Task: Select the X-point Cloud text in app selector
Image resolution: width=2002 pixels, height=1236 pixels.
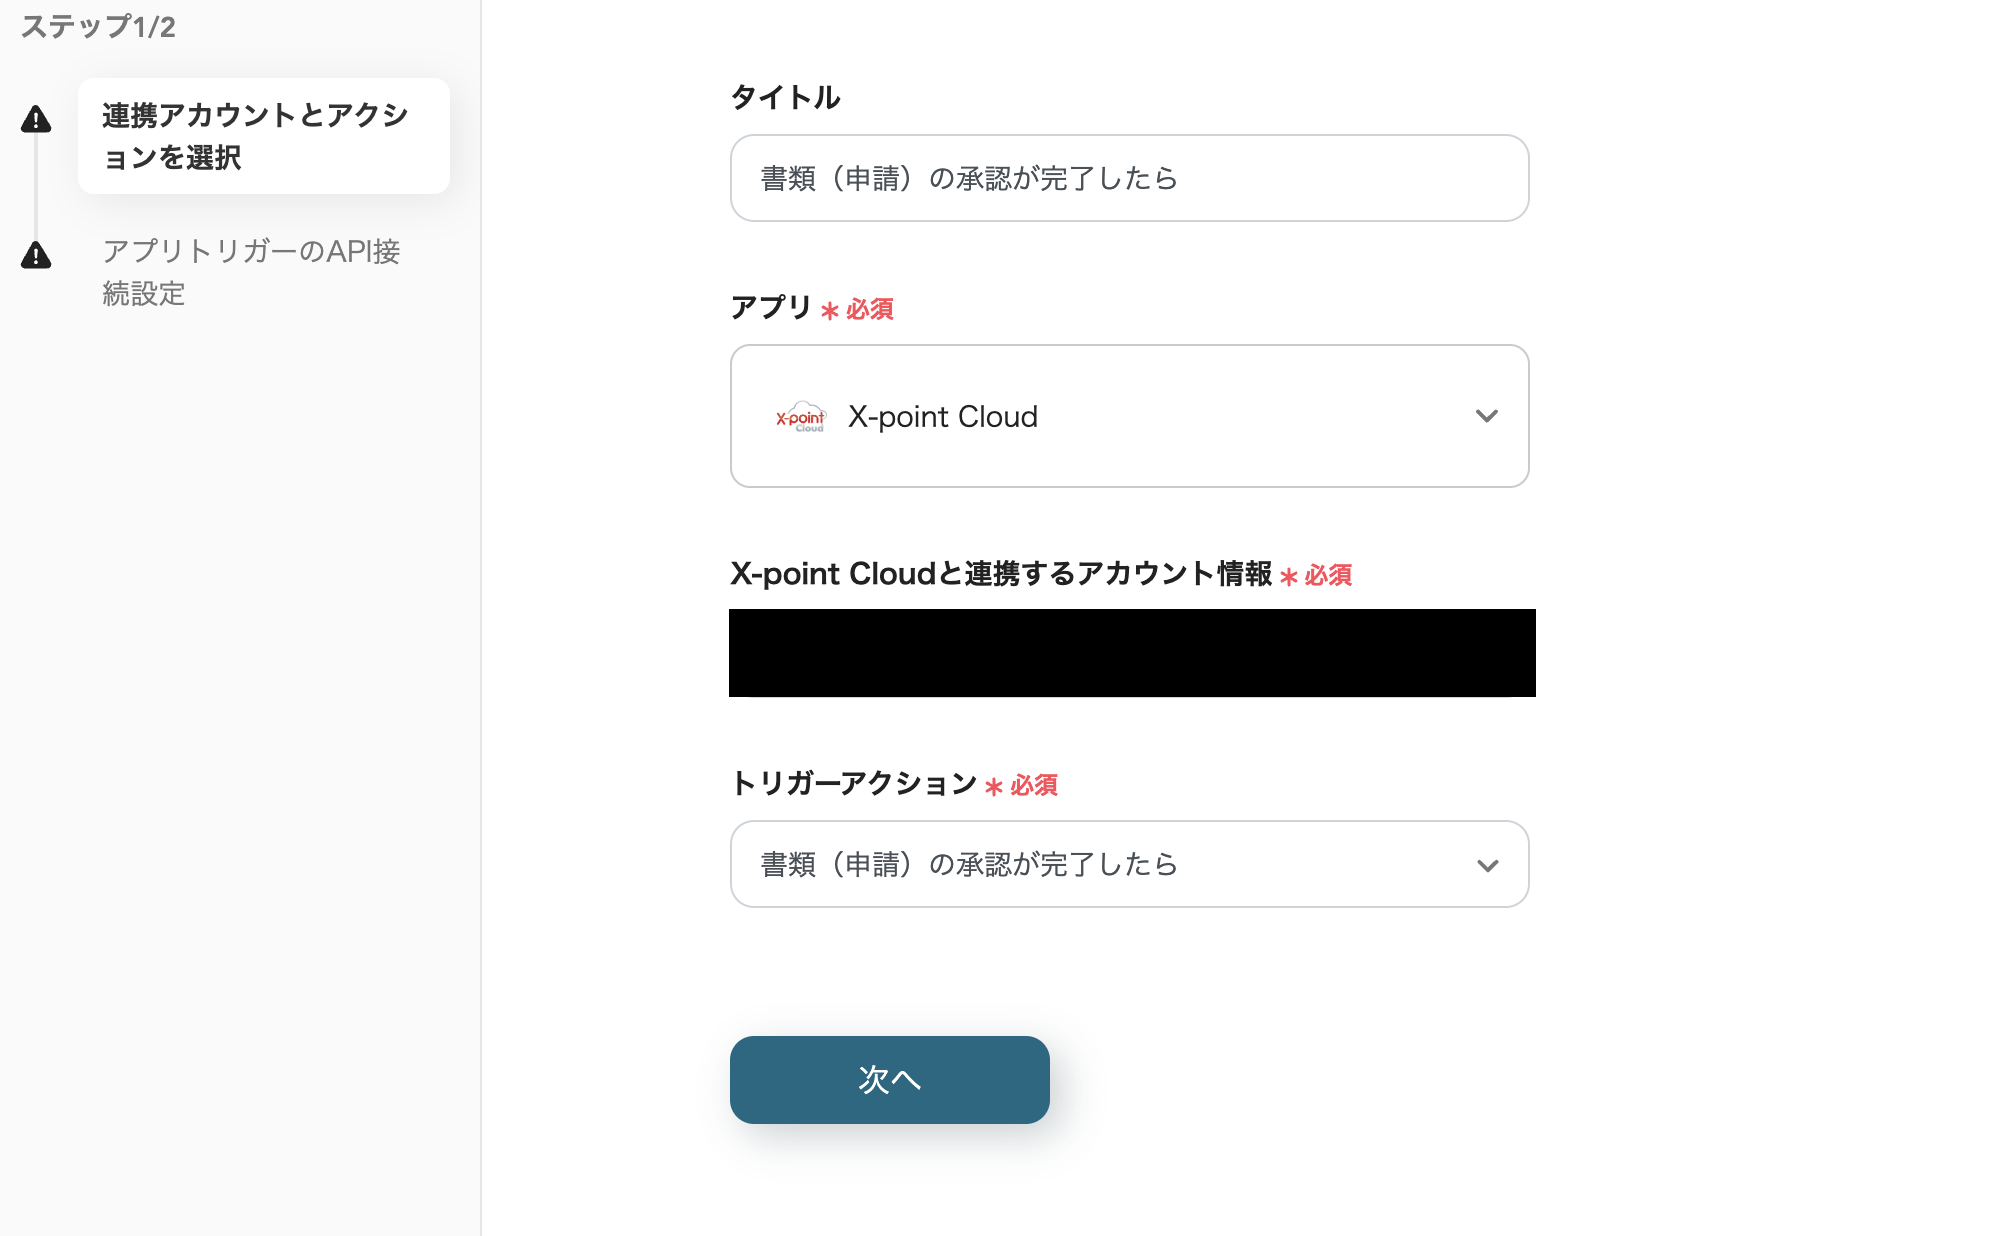Action: [x=942, y=417]
